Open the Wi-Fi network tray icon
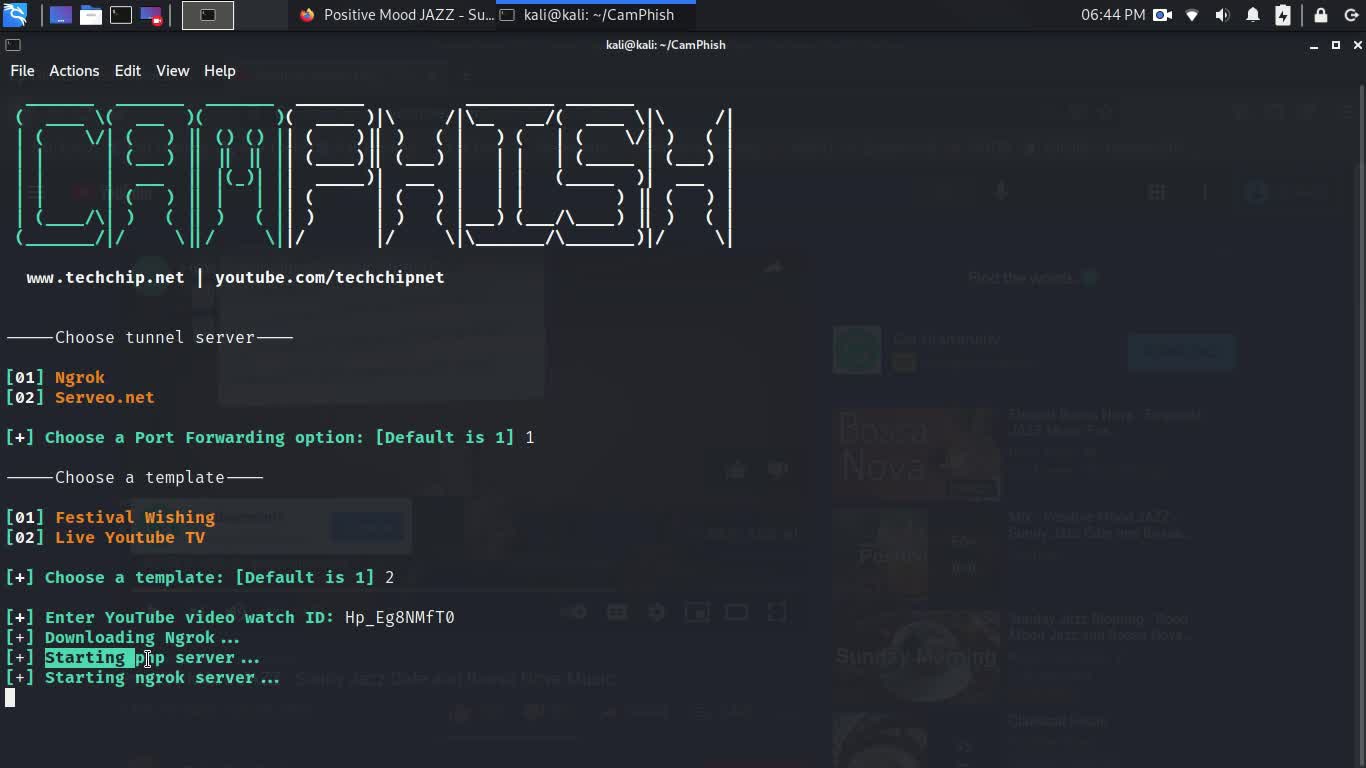The width and height of the screenshot is (1366, 768). (x=1192, y=15)
